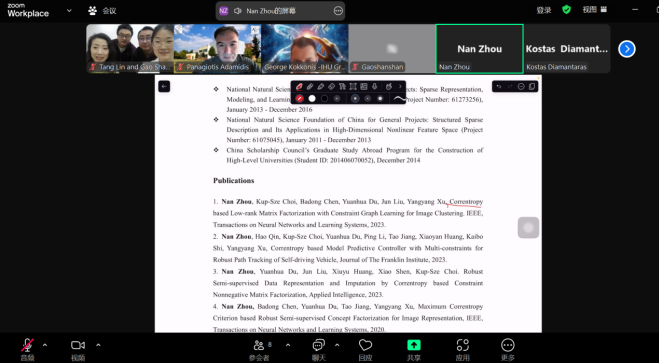Minimize the Zoom meeting window
Image resolution: width=659 pixels, height=363 pixels.
click(x=635, y=10)
